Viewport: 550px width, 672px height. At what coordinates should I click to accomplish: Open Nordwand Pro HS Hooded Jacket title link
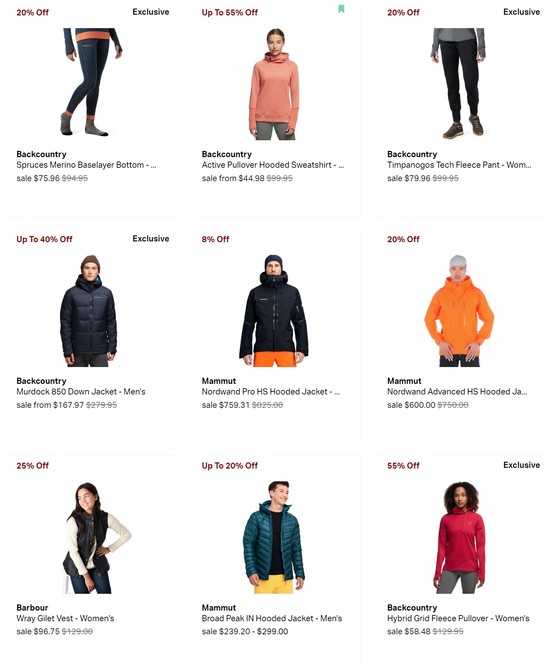[270, 392]
